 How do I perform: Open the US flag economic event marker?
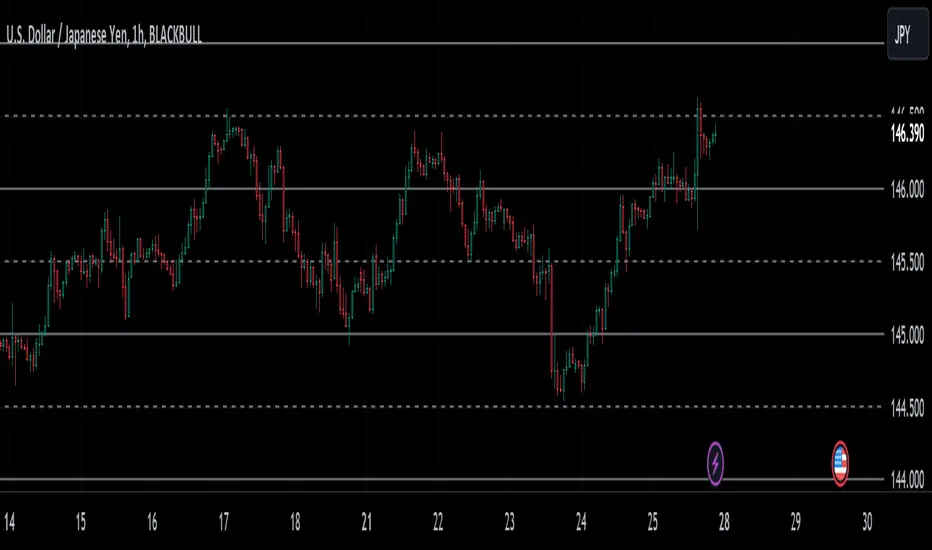coord(840,463)
